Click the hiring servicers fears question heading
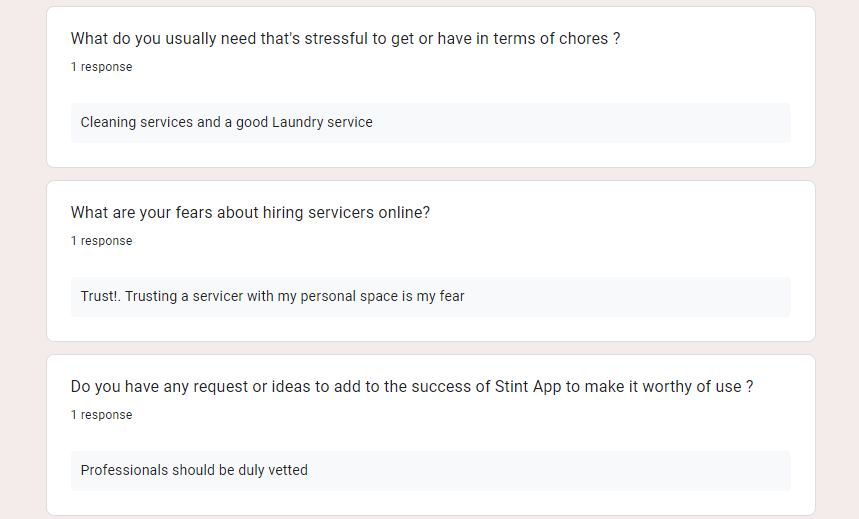This screenshot has width=859, height=519. click(x=250, y=213)
